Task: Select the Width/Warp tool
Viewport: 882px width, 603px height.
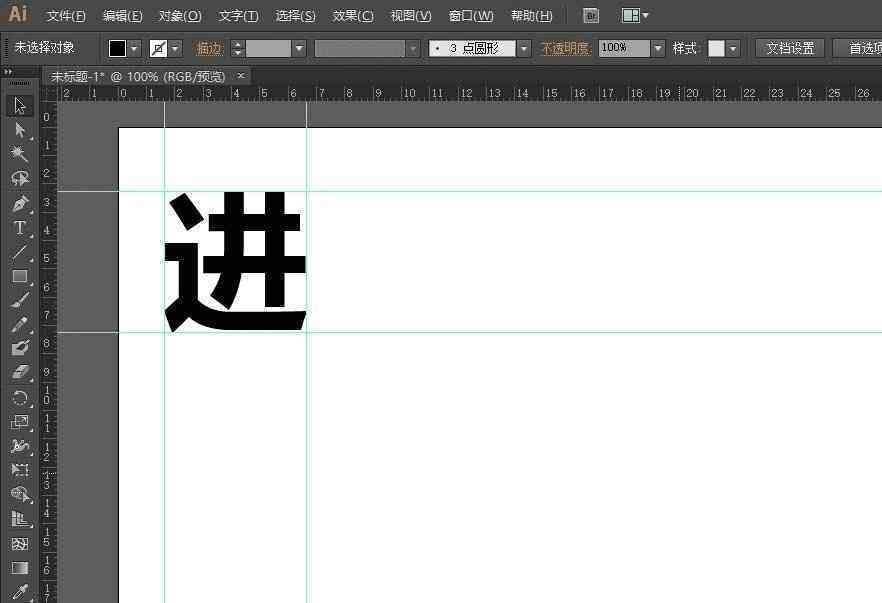Action: click(20, 447)
